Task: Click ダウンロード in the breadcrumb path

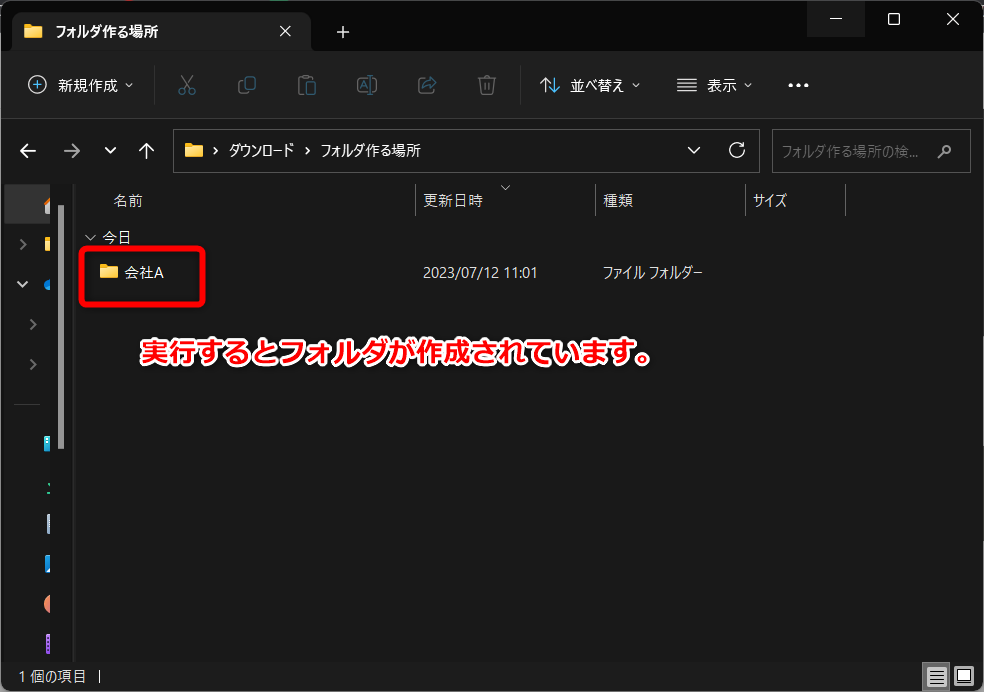Action: point(261,151)
